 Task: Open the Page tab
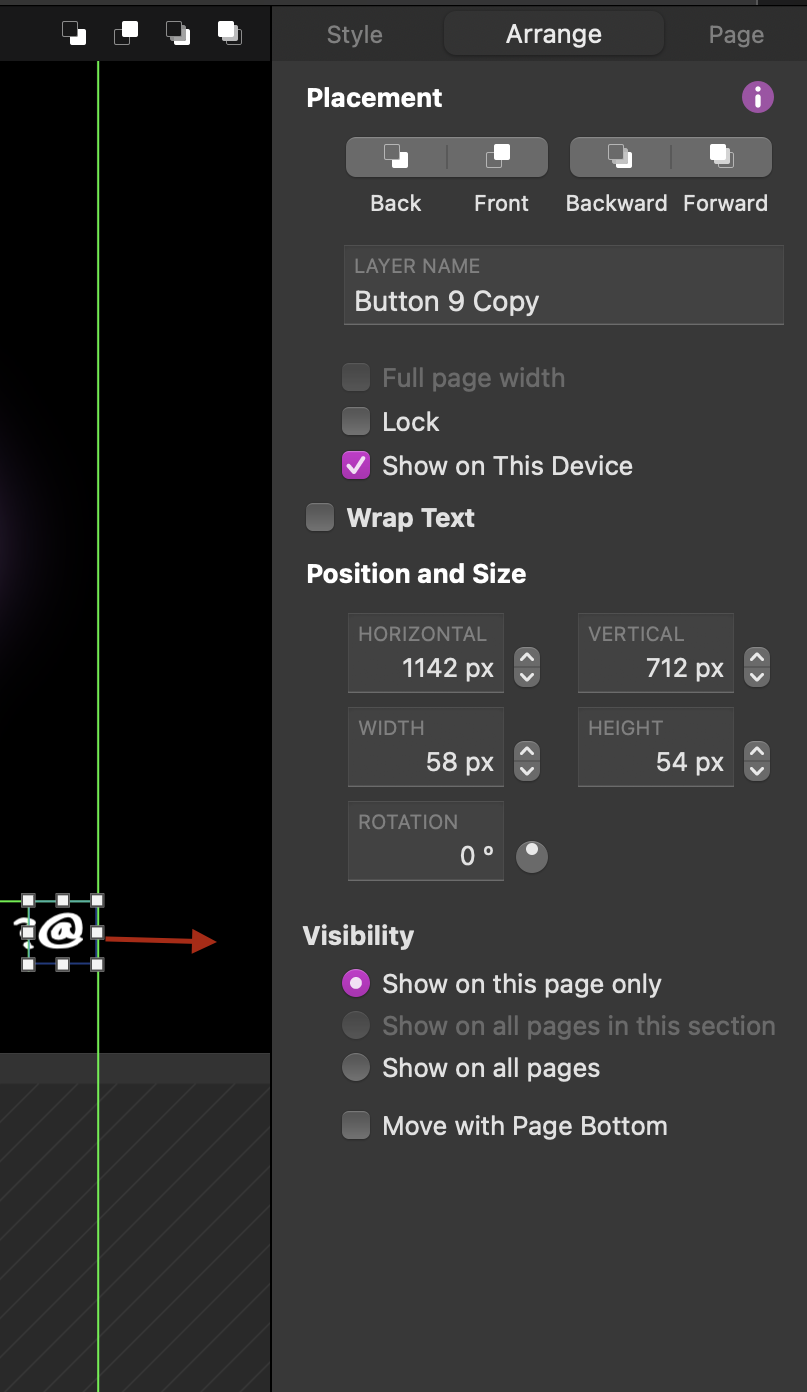[x=736, y=35]
